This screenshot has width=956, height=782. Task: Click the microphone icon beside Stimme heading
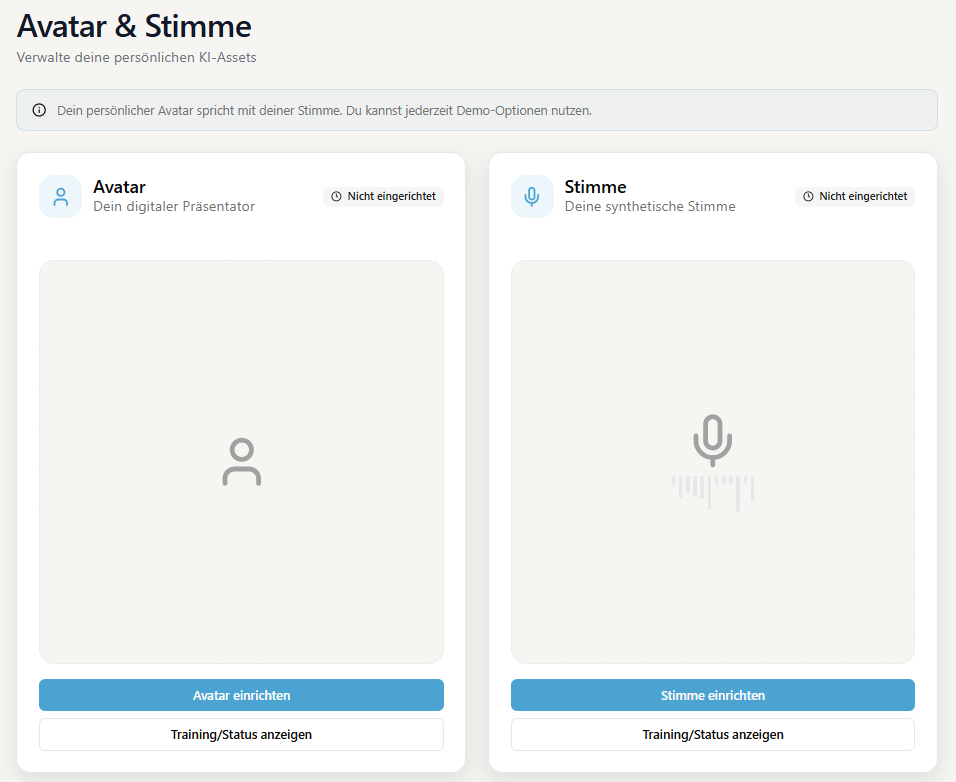[x=532, y=196]
